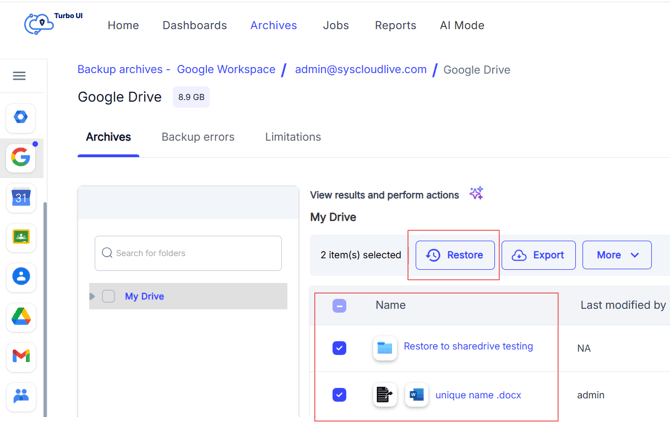Open Google Contacts icon in sidebar
670x422 pixels.
21,276
